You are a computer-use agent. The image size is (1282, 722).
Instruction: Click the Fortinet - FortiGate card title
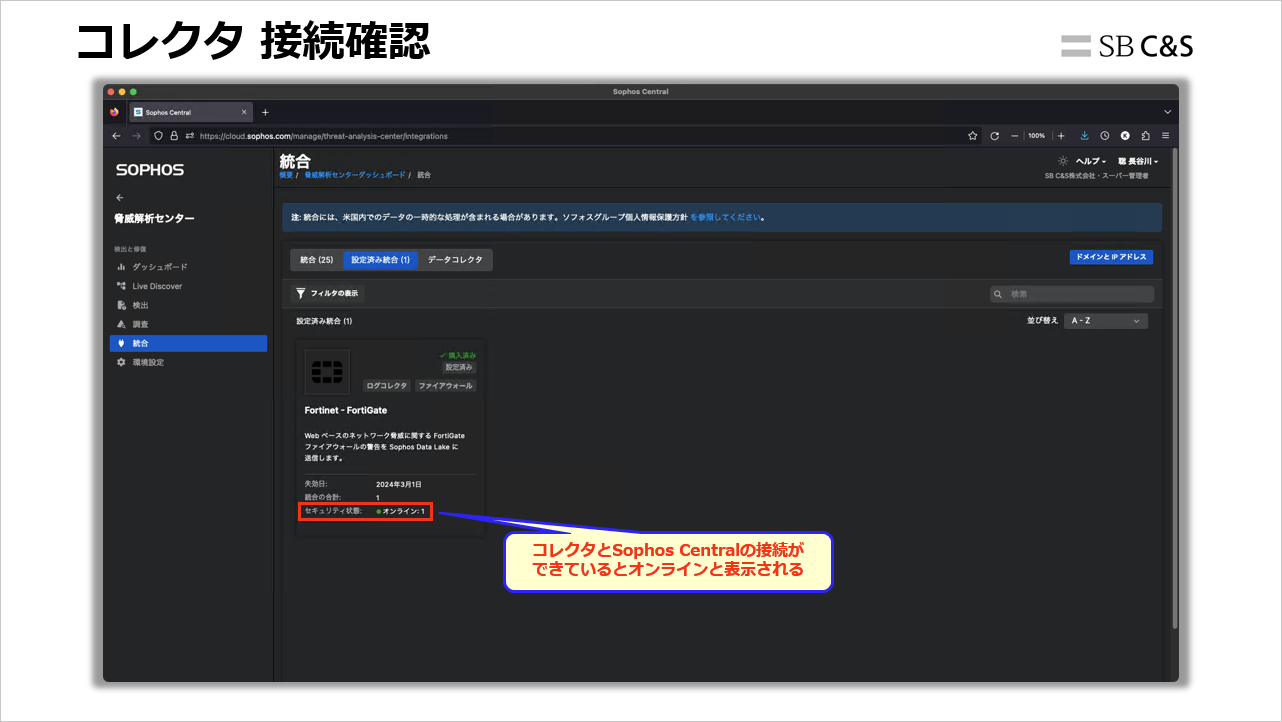346,410
